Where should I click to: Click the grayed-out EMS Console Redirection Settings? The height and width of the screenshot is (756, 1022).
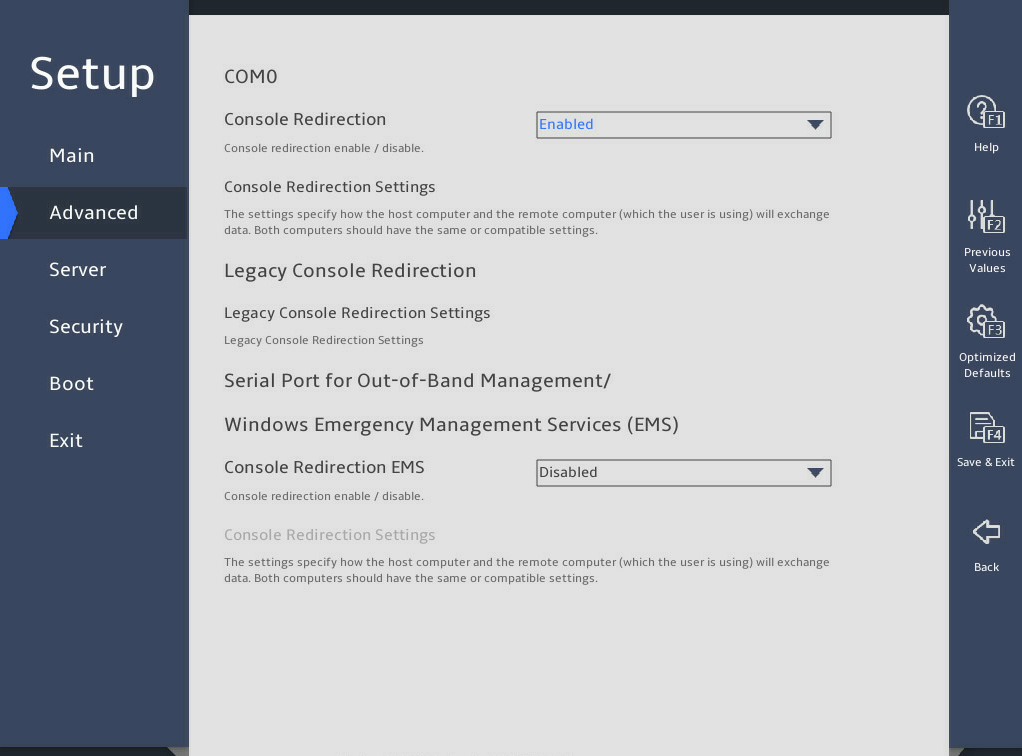point(330,535)
